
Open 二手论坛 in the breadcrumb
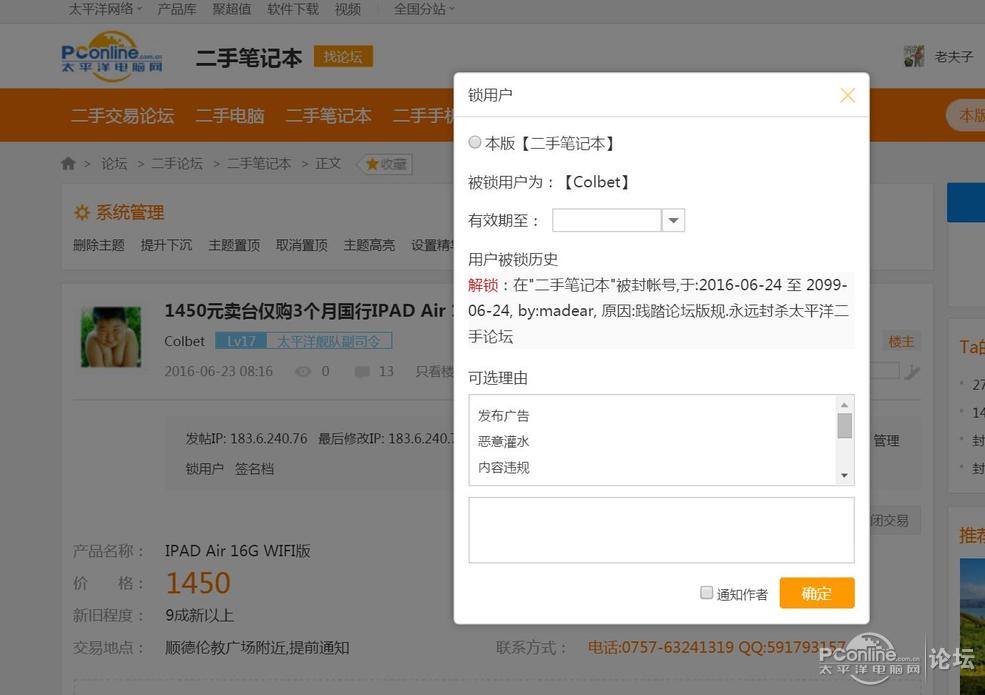(x=177, y=164)
